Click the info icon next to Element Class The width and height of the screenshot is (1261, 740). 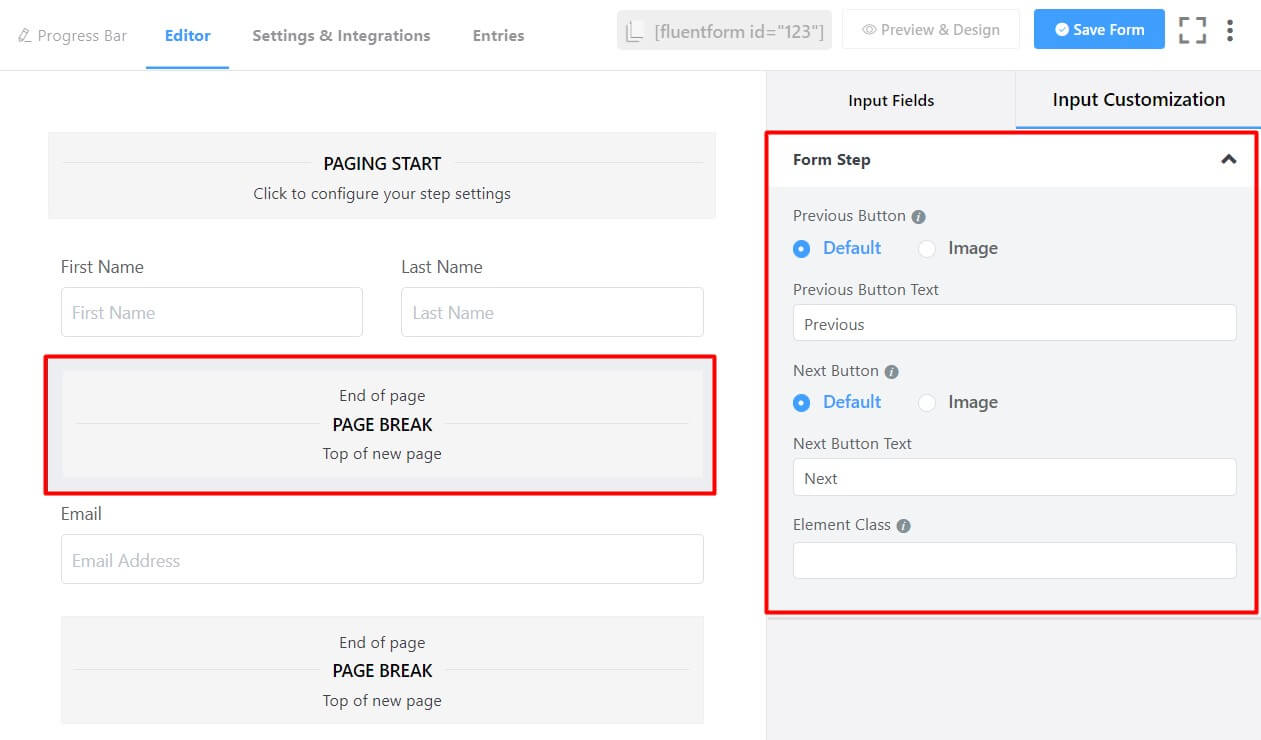pos(905,524)
